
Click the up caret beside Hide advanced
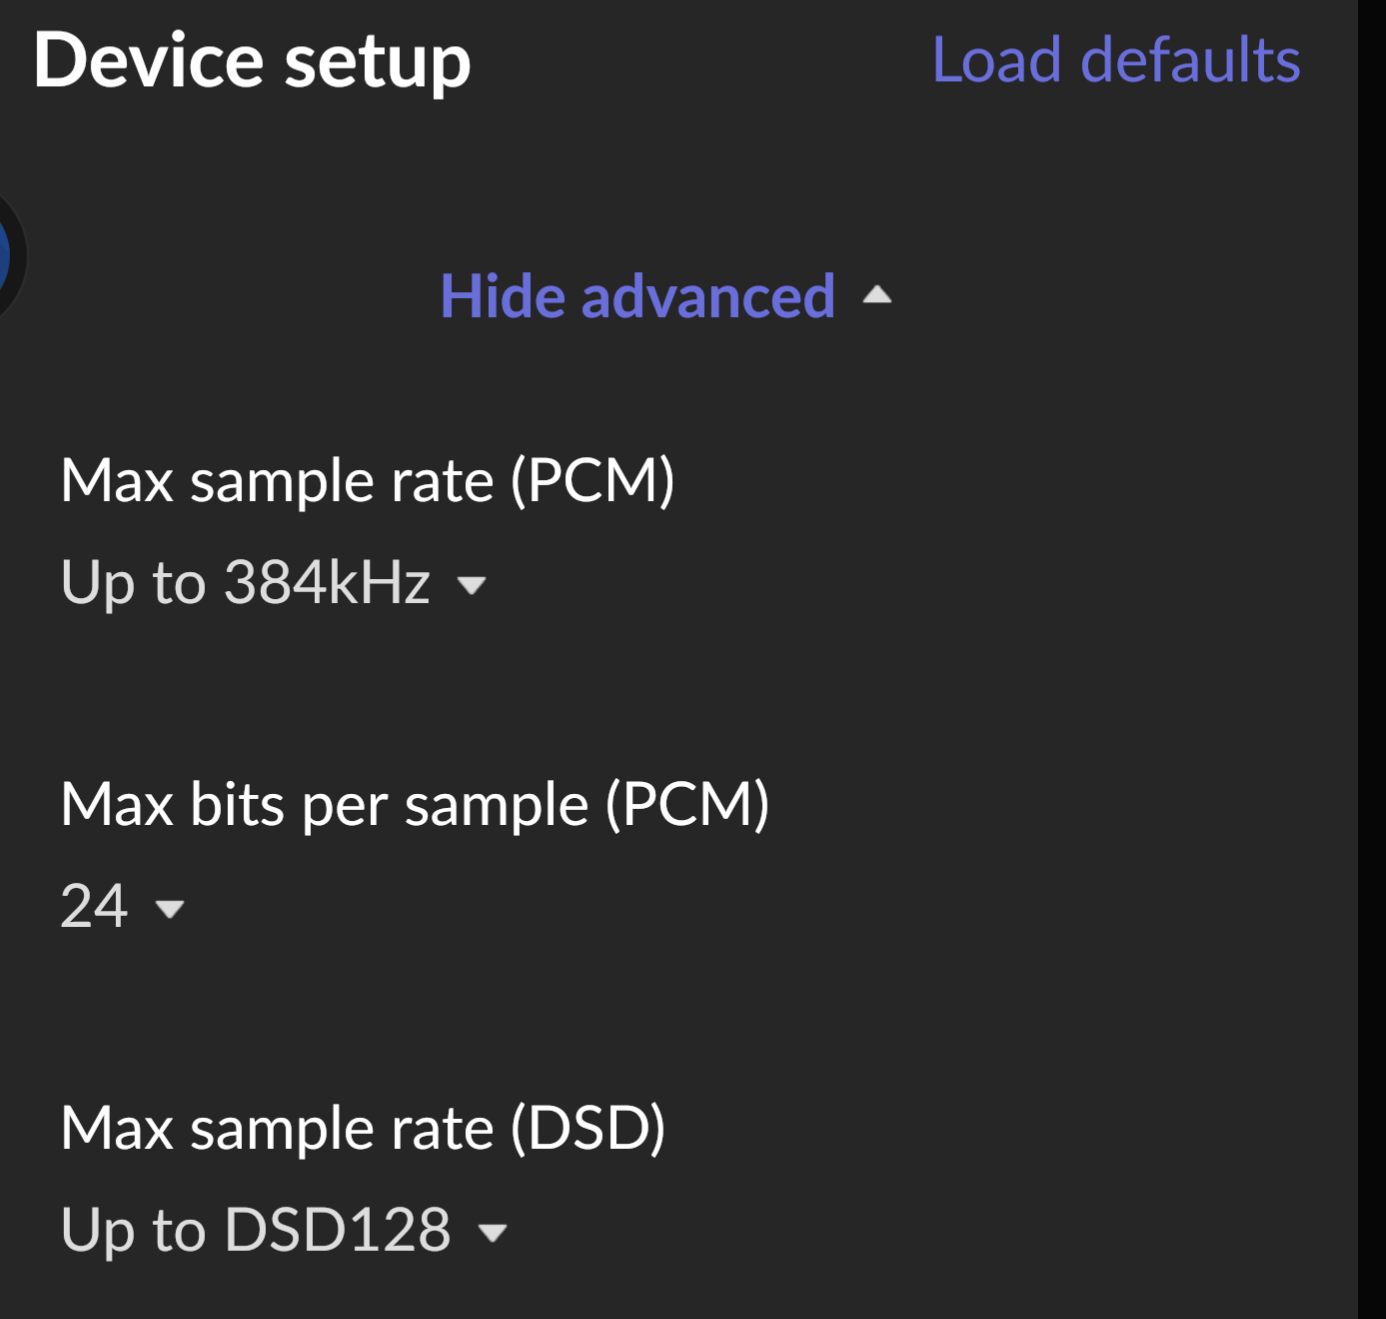(x=877, y=295)
